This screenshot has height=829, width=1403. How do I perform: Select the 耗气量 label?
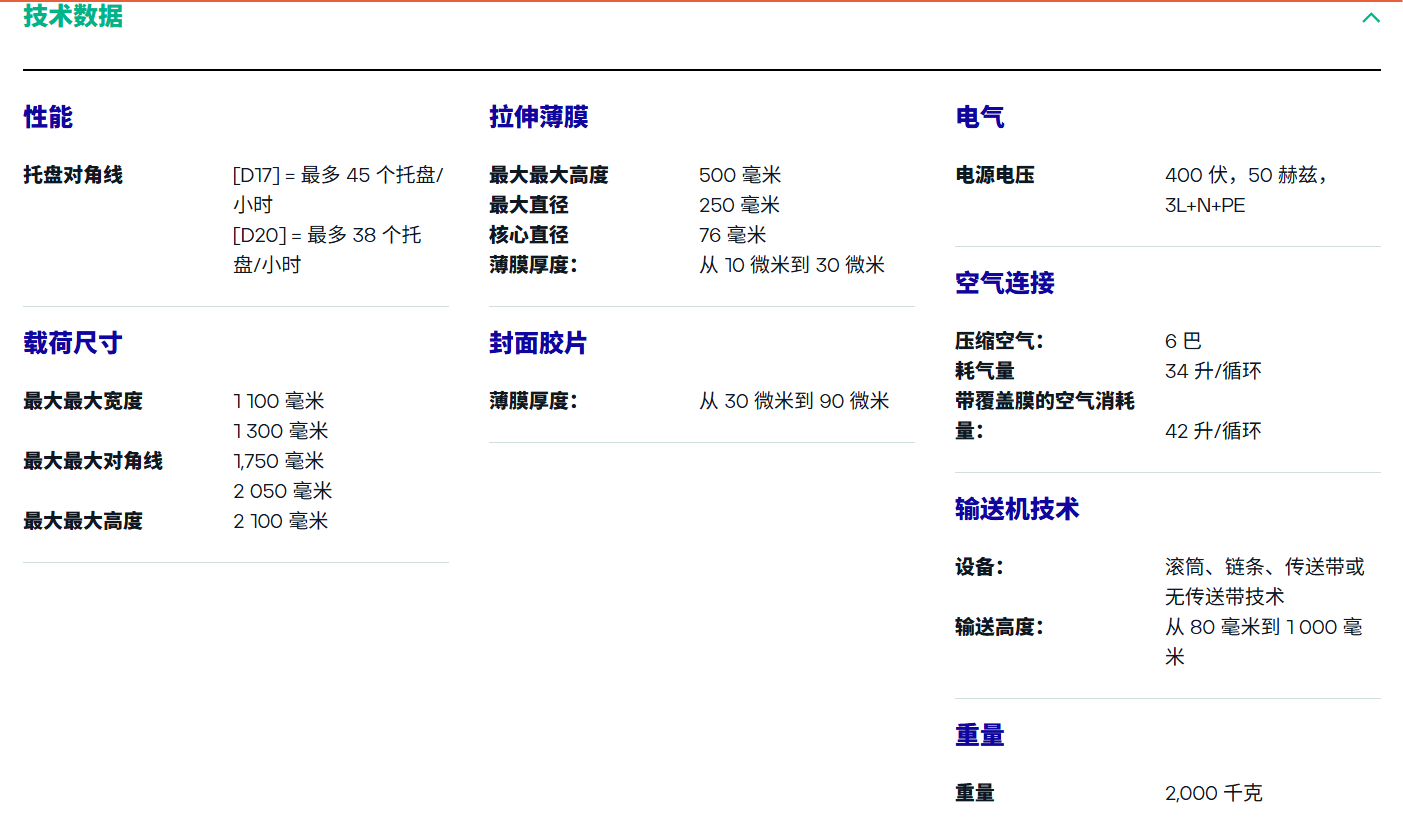[x=984, y=371]
